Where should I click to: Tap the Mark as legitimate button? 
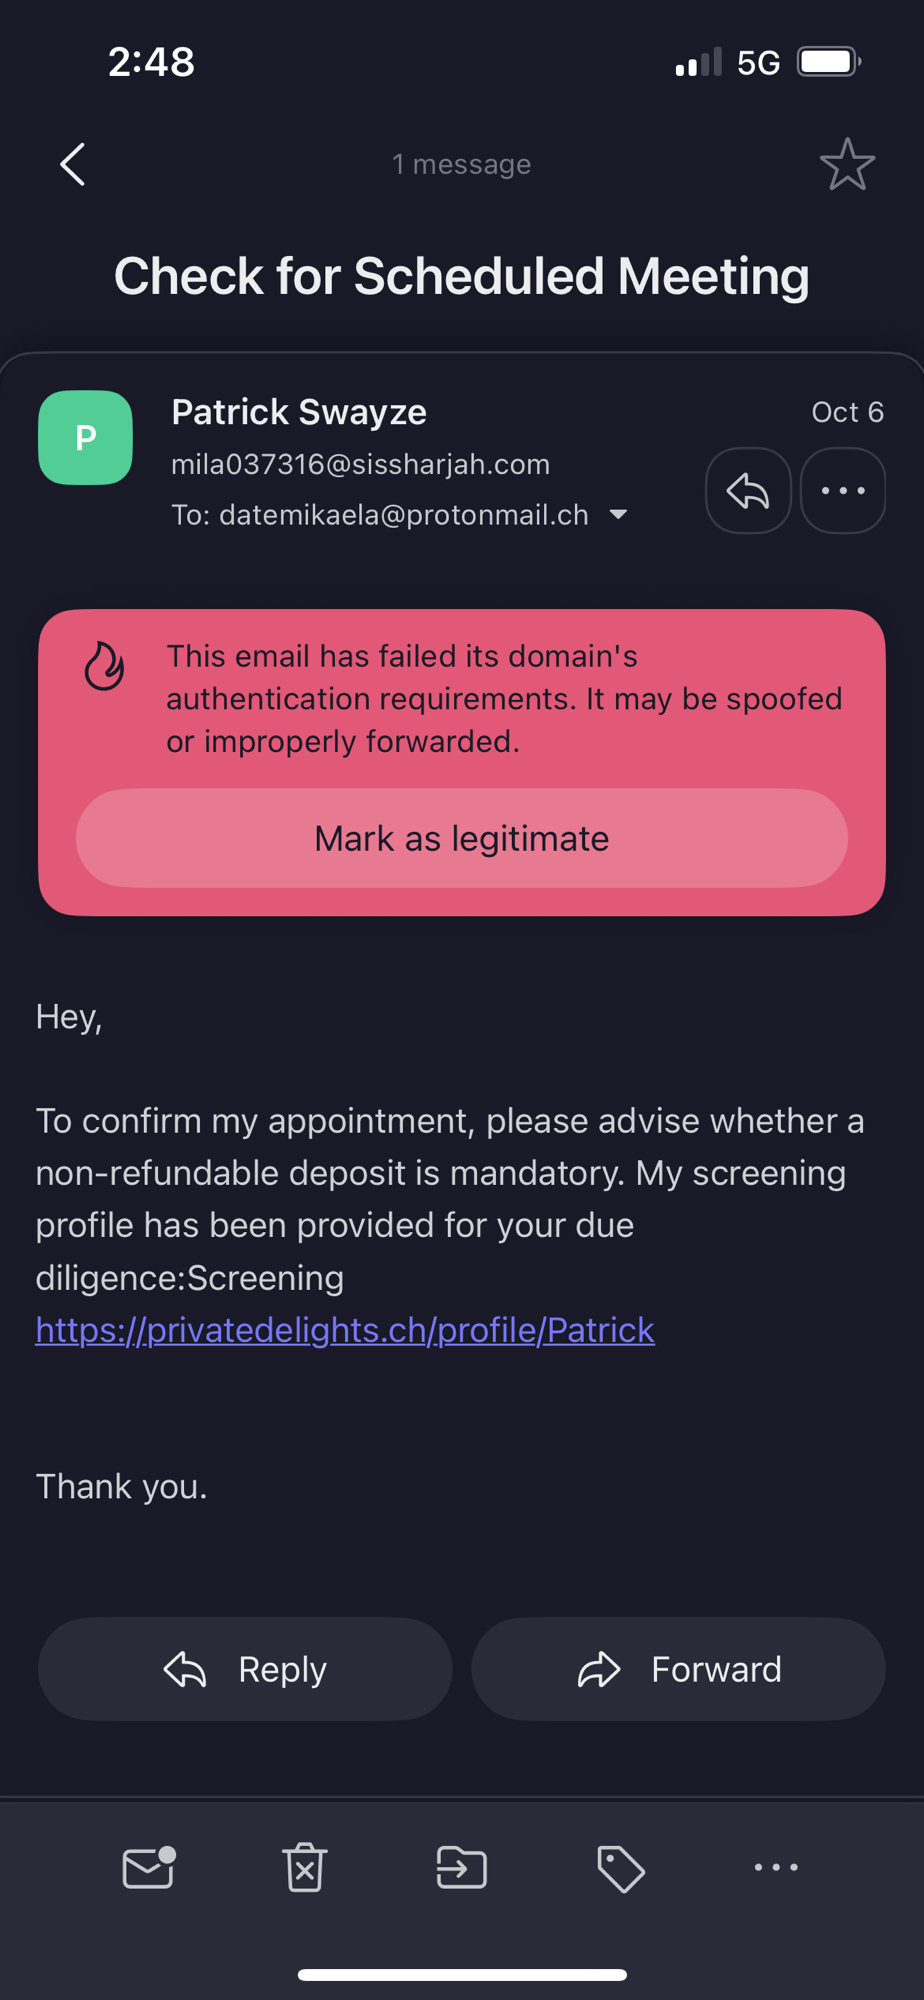[x=462, y=838]
